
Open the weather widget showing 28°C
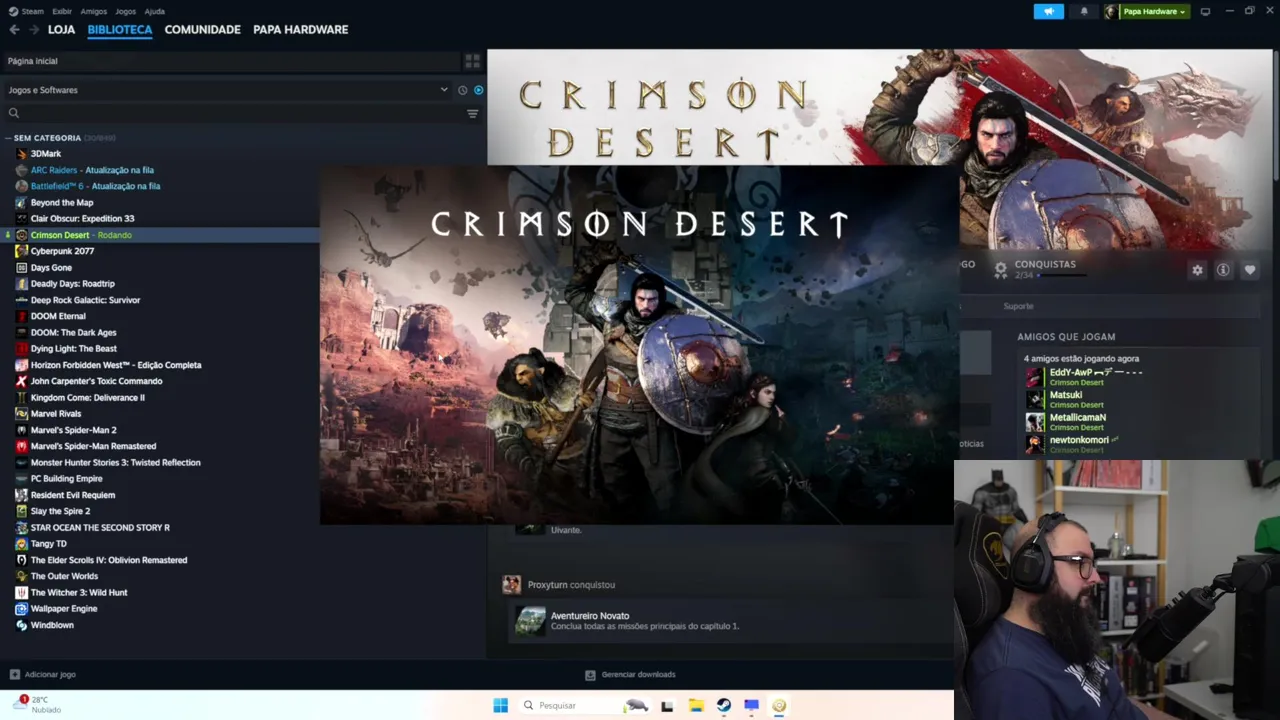tap(38, 704)
